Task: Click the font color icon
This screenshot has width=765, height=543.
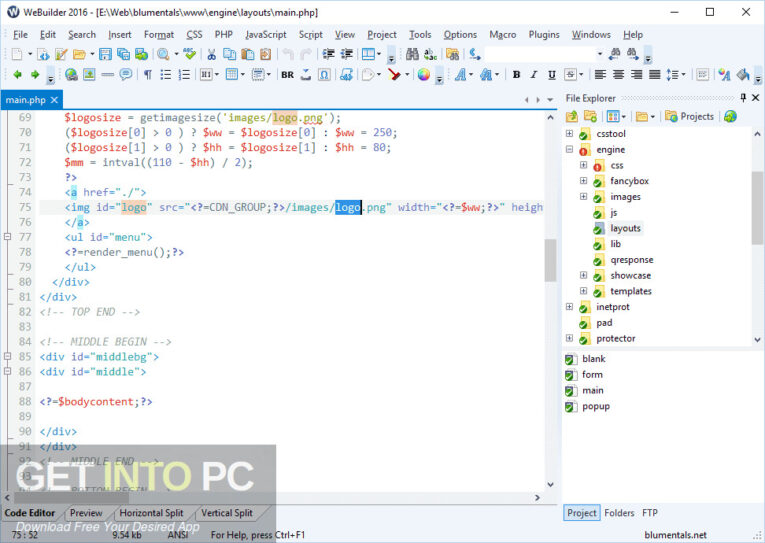Action: [725, 75]
